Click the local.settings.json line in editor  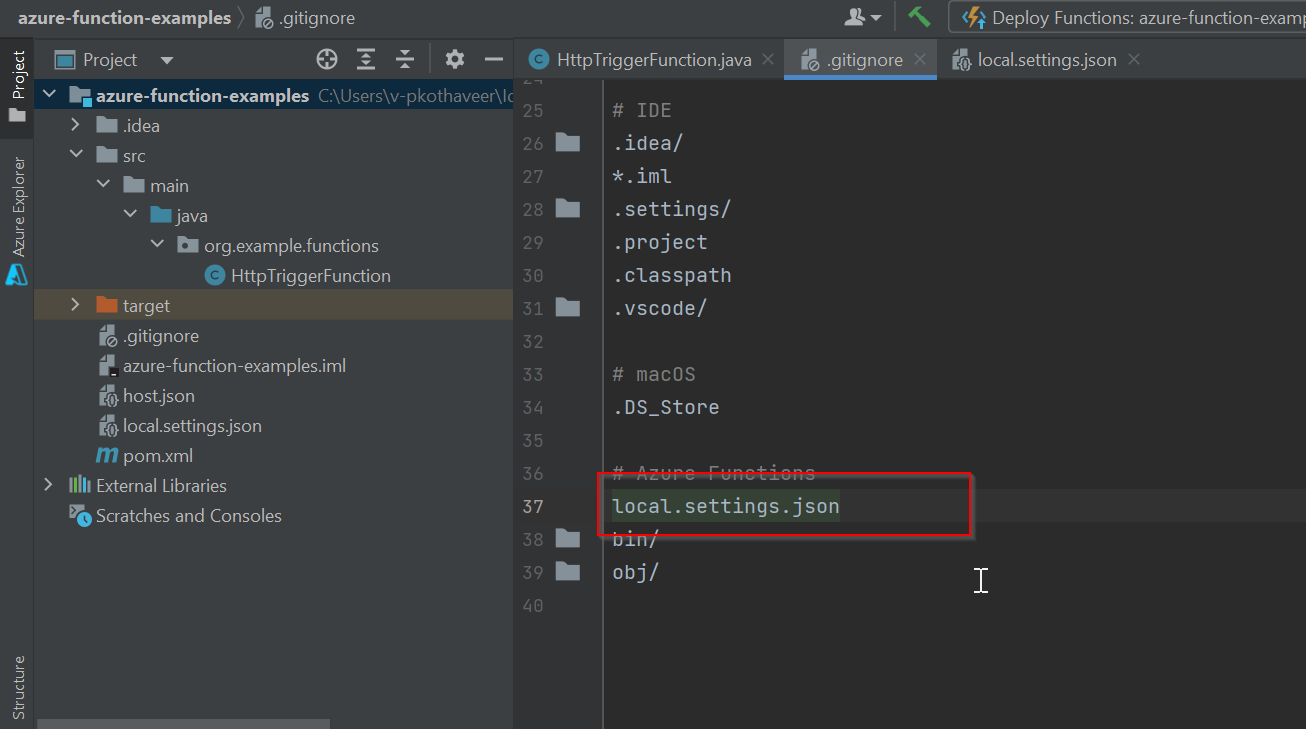[726, 506]
